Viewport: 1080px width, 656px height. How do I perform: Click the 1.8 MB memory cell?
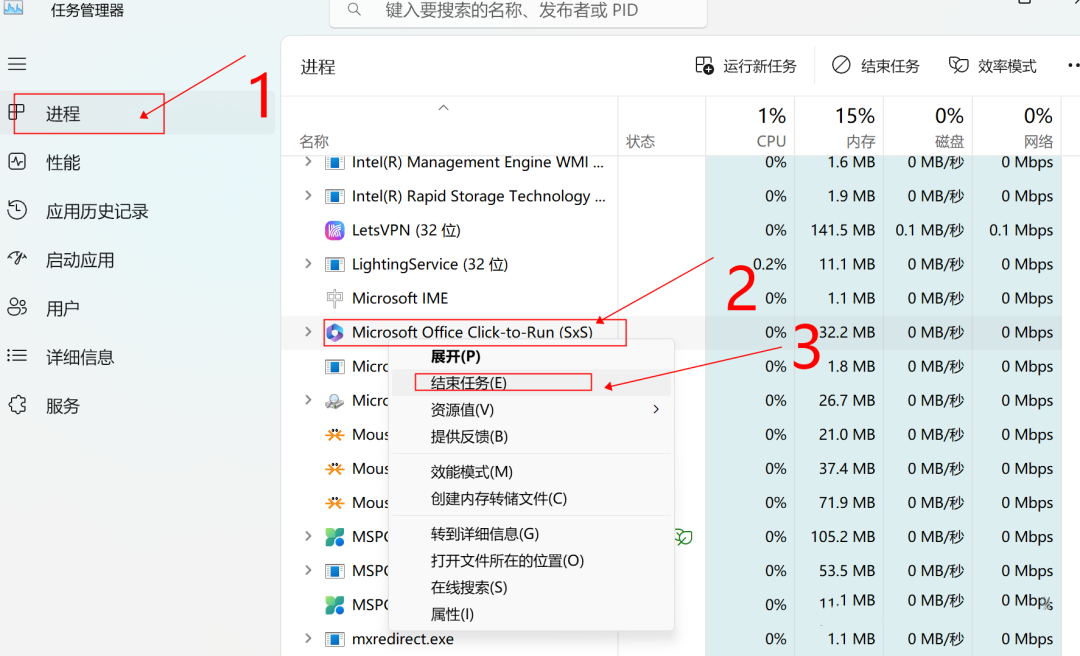tap(851, 367)
